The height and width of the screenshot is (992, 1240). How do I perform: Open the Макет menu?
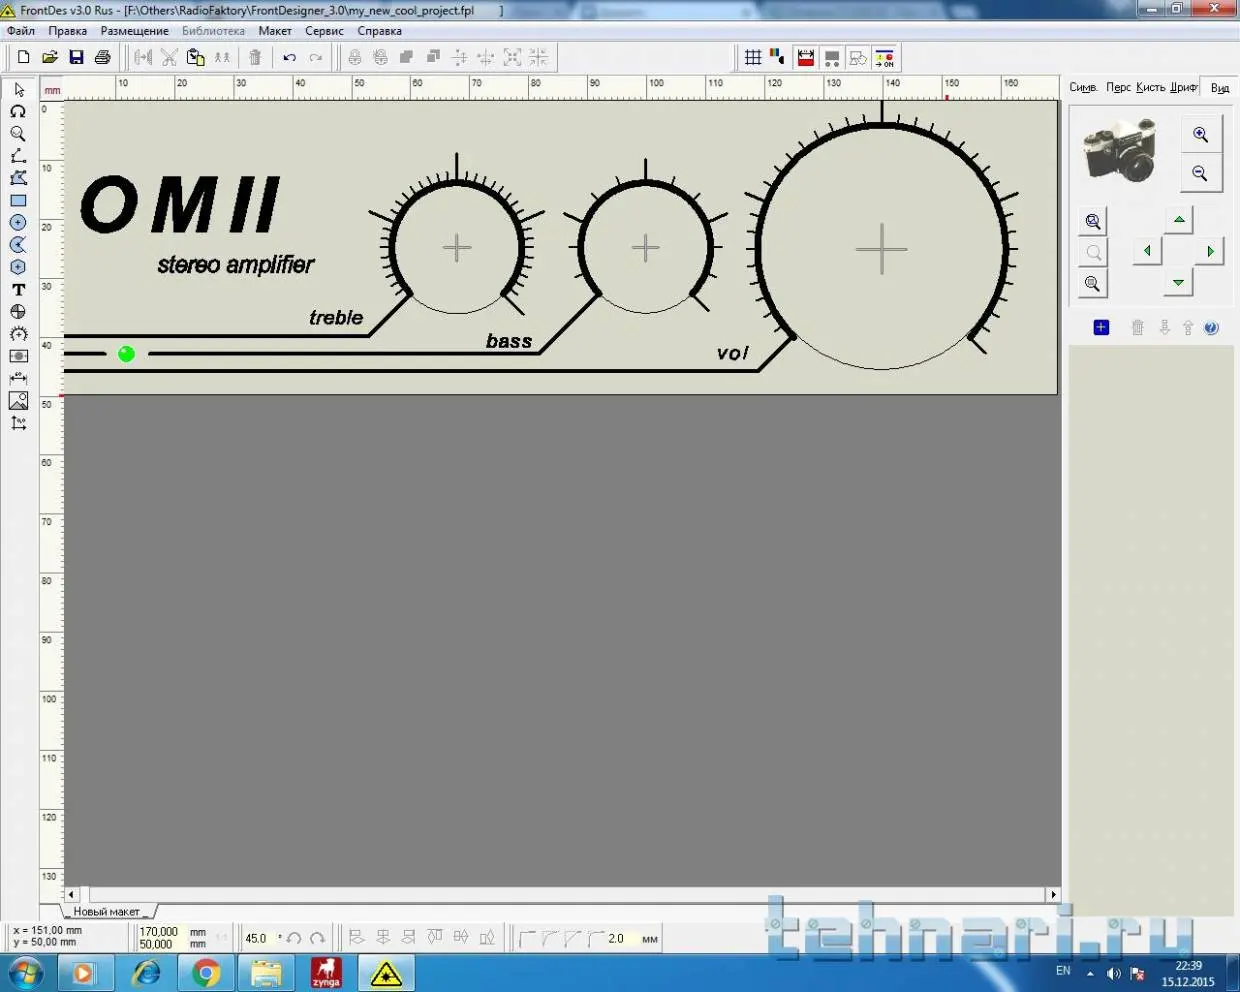pyautogui.click(x=275, y=31)
